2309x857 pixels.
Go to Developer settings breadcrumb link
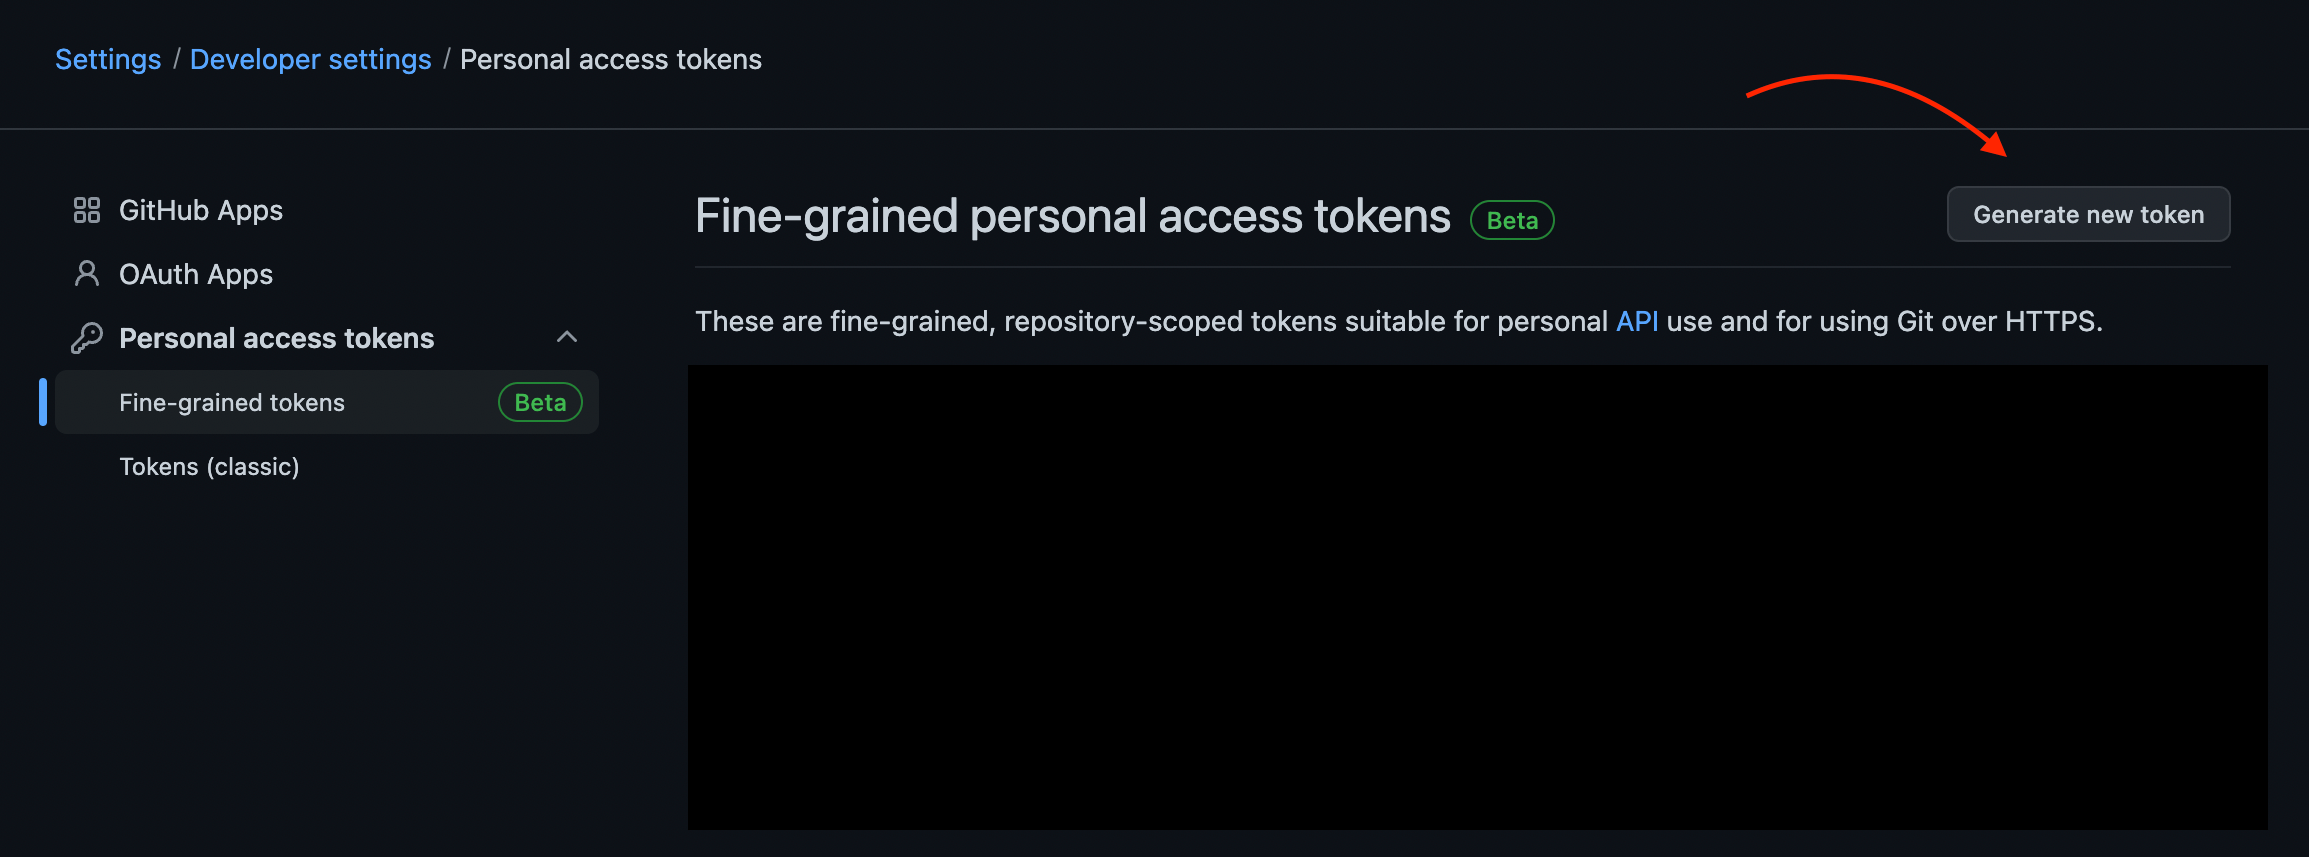(x=310, y=59)
